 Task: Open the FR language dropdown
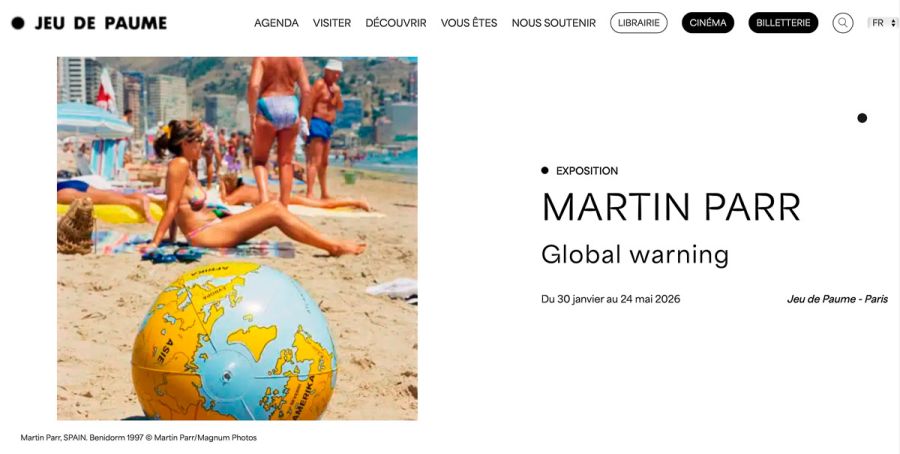point(882,23)
